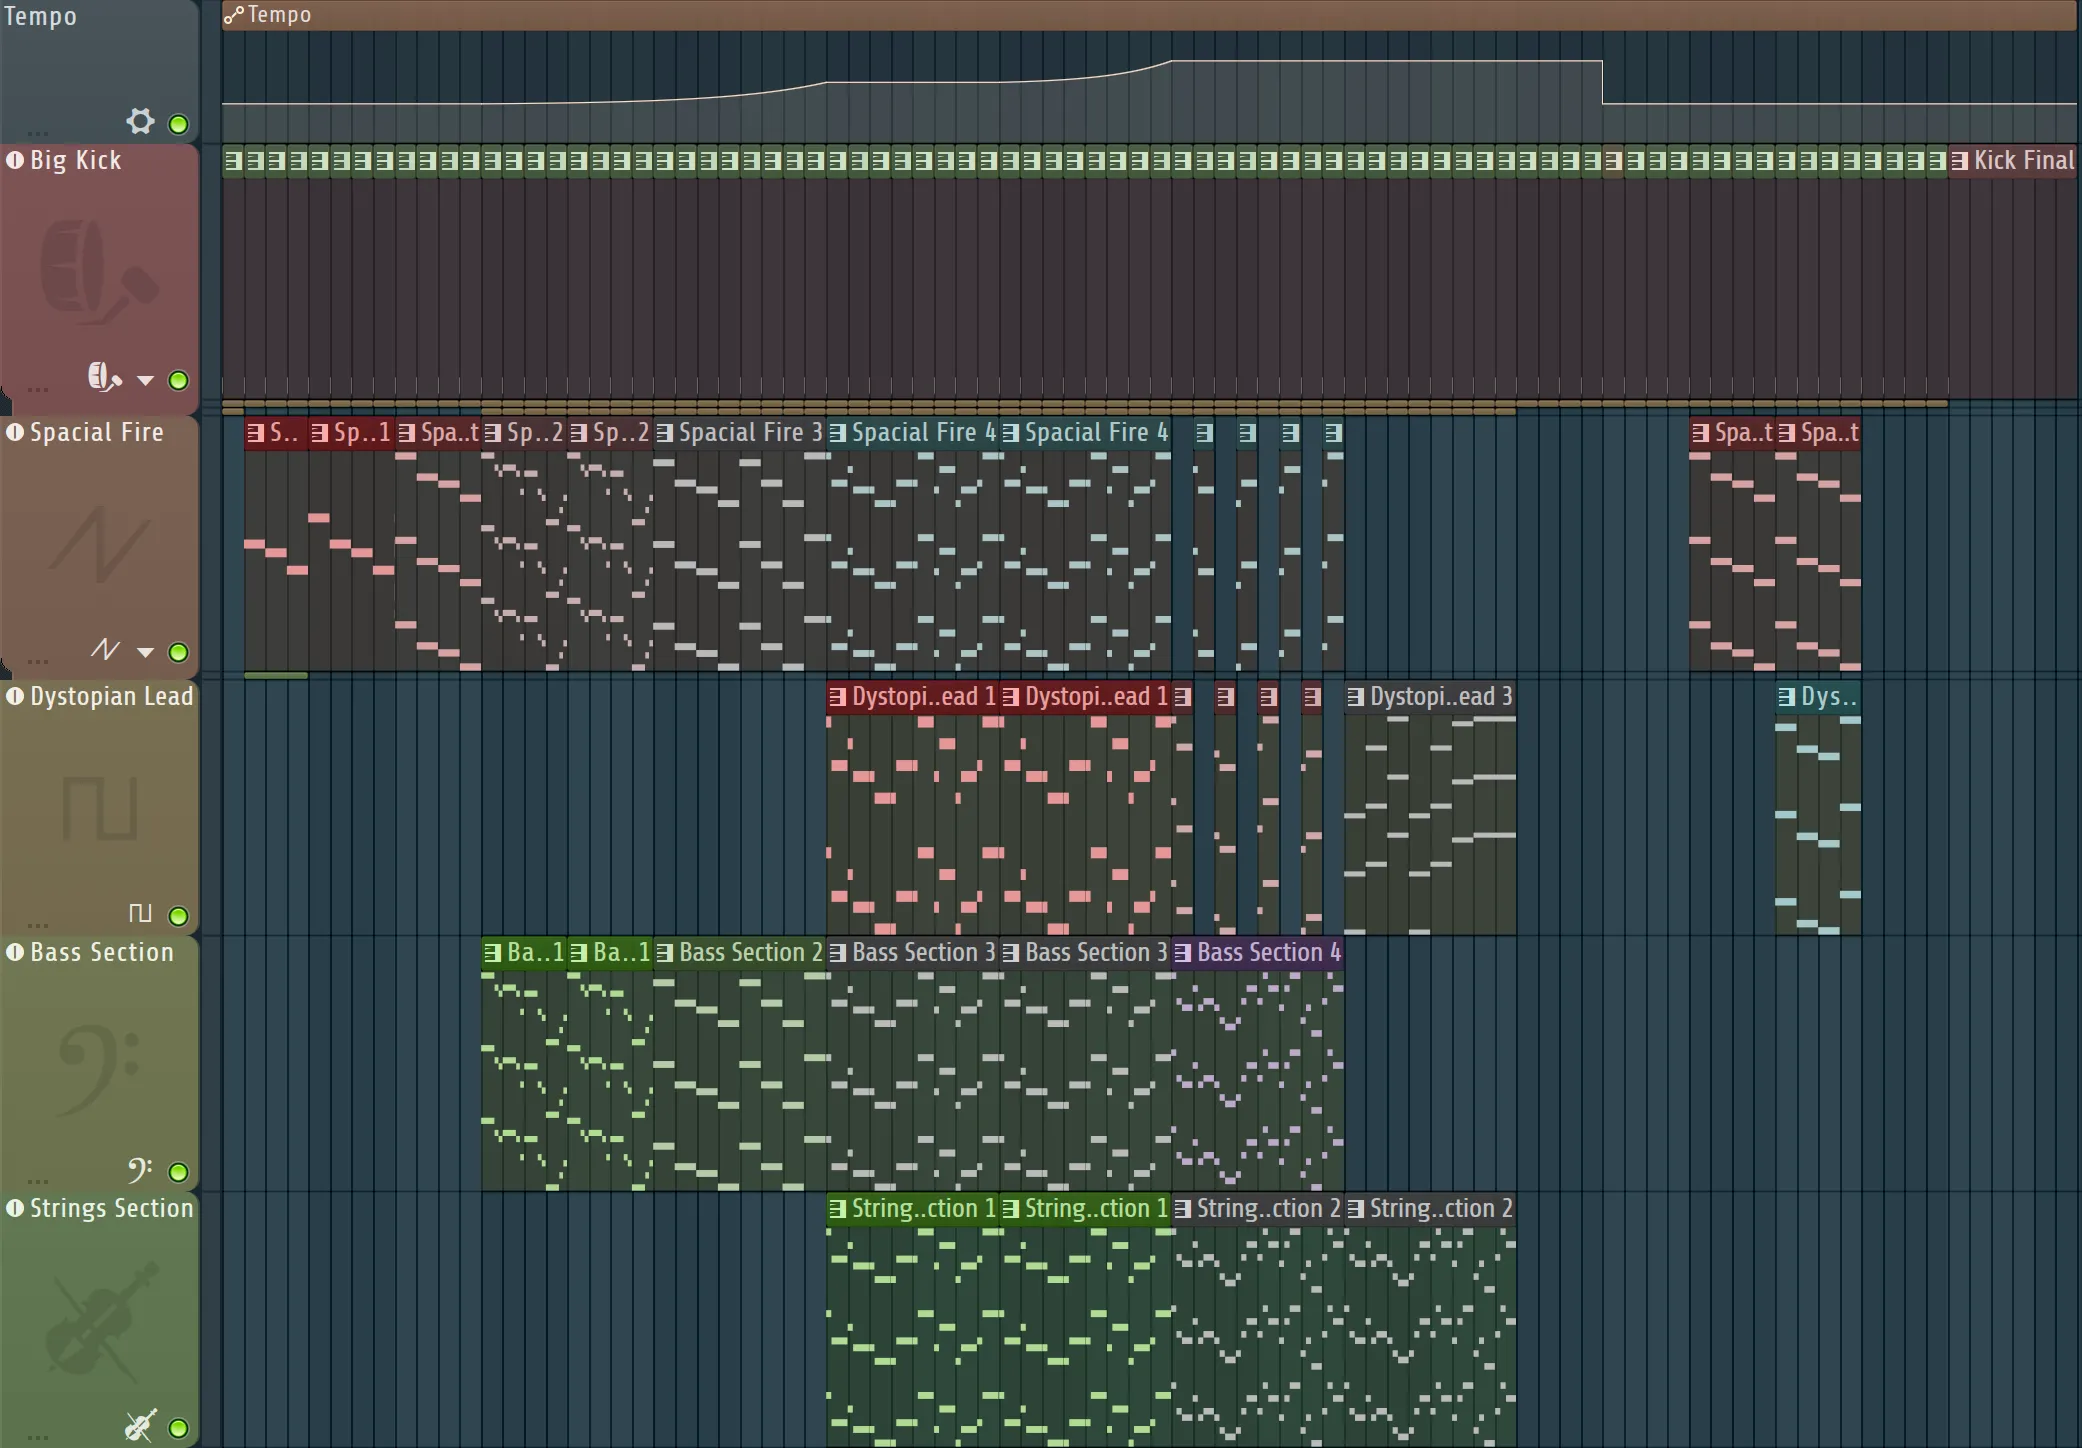This screenshot has height=1448, width=2082.
Task: Click the Big Kick drum icon
Action: pos(103,378)
